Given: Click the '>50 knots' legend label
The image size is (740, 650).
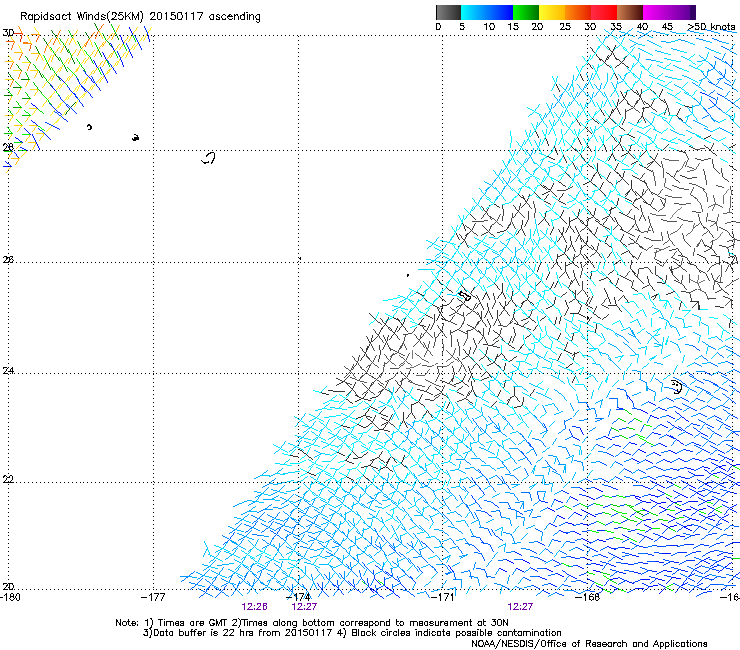Looking at the screenshot, I should (x=712, y=27).
